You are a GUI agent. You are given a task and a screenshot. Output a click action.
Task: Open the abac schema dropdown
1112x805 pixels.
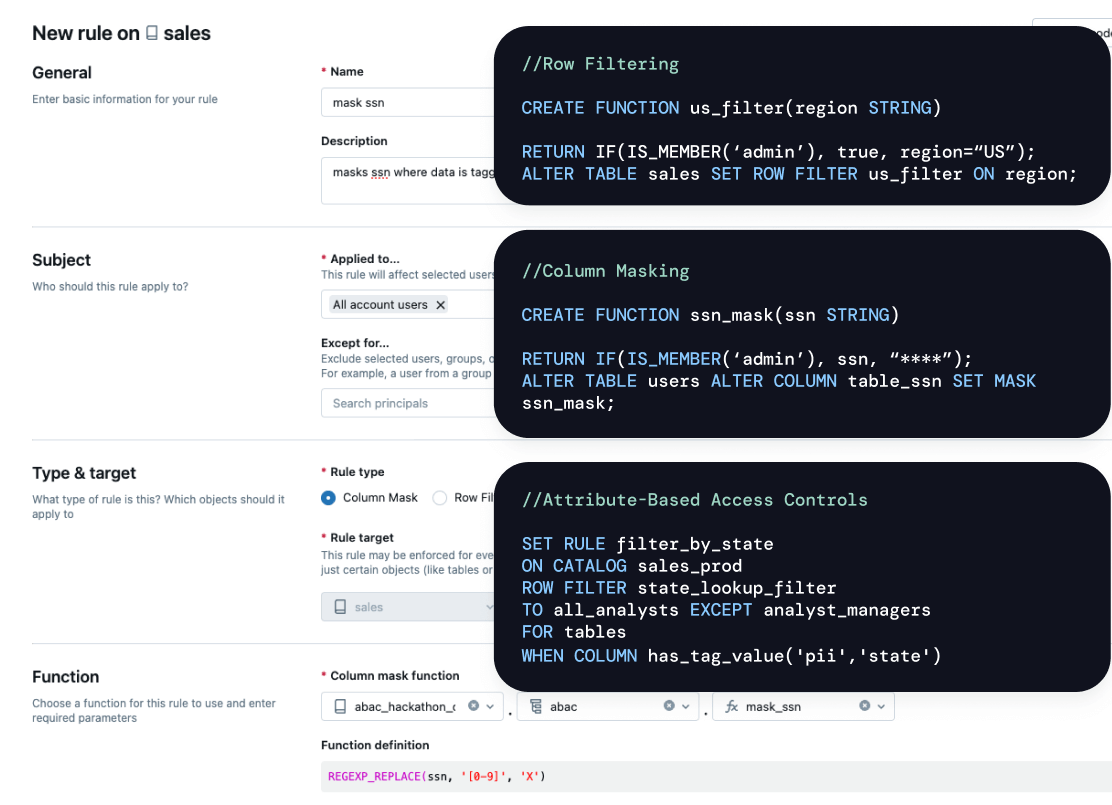686,706
